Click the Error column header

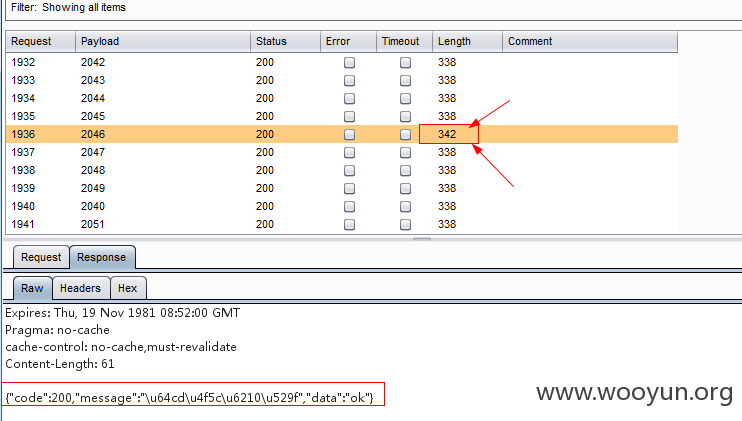pyautogui.click(x=348, y=42)
